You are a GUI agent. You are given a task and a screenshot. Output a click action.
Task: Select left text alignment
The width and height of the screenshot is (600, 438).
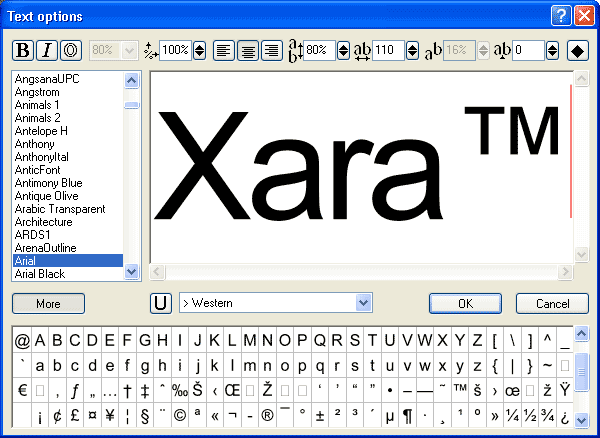pos(223,50)
